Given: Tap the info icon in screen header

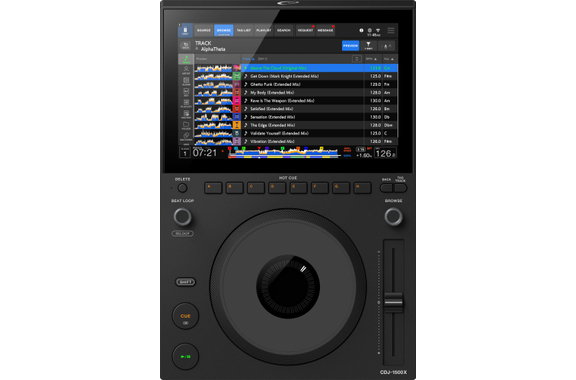Looking at the screenshot, I should click(361, 31).
